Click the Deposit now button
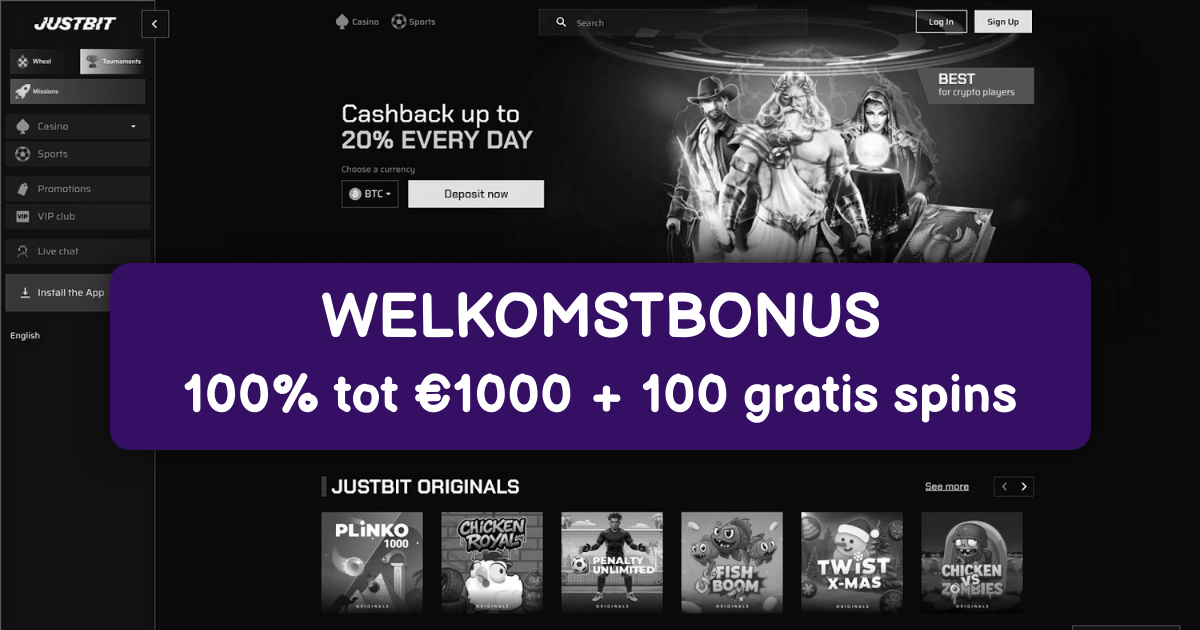Image resolution: width=1200 pixels, height=630 pixels. click(476, 194)
